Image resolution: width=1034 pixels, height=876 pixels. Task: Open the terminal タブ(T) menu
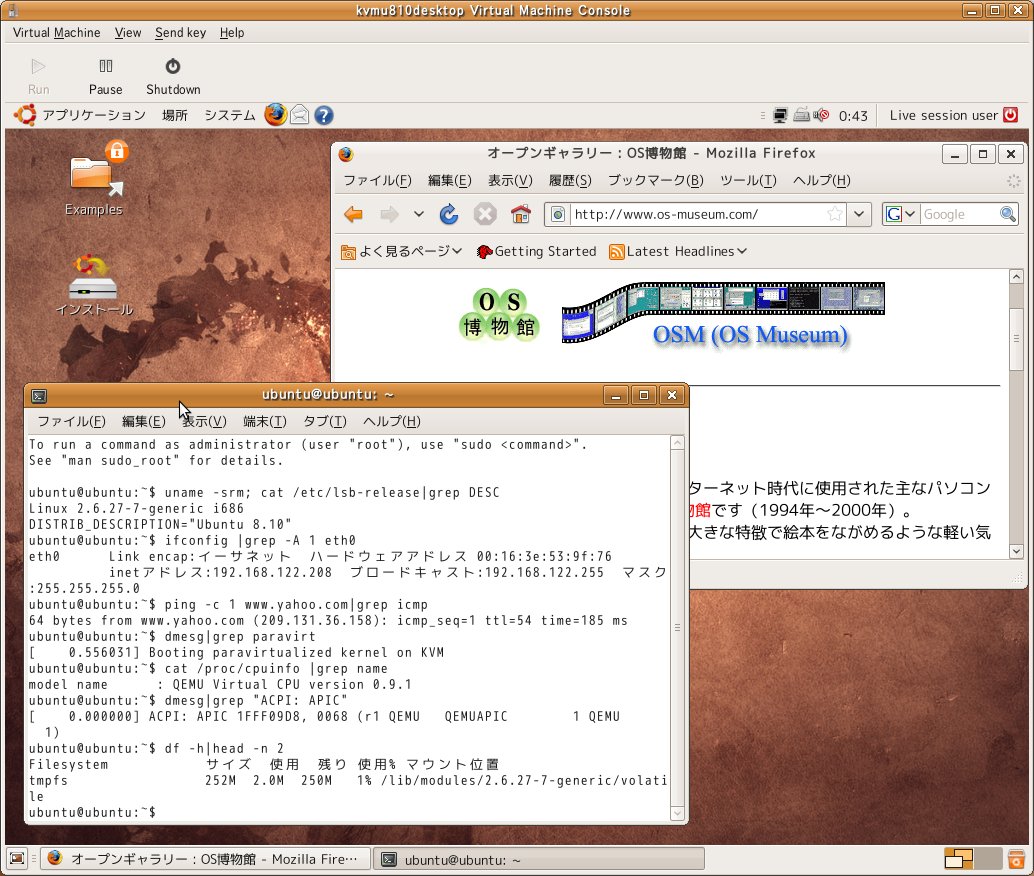pos(324,421)
